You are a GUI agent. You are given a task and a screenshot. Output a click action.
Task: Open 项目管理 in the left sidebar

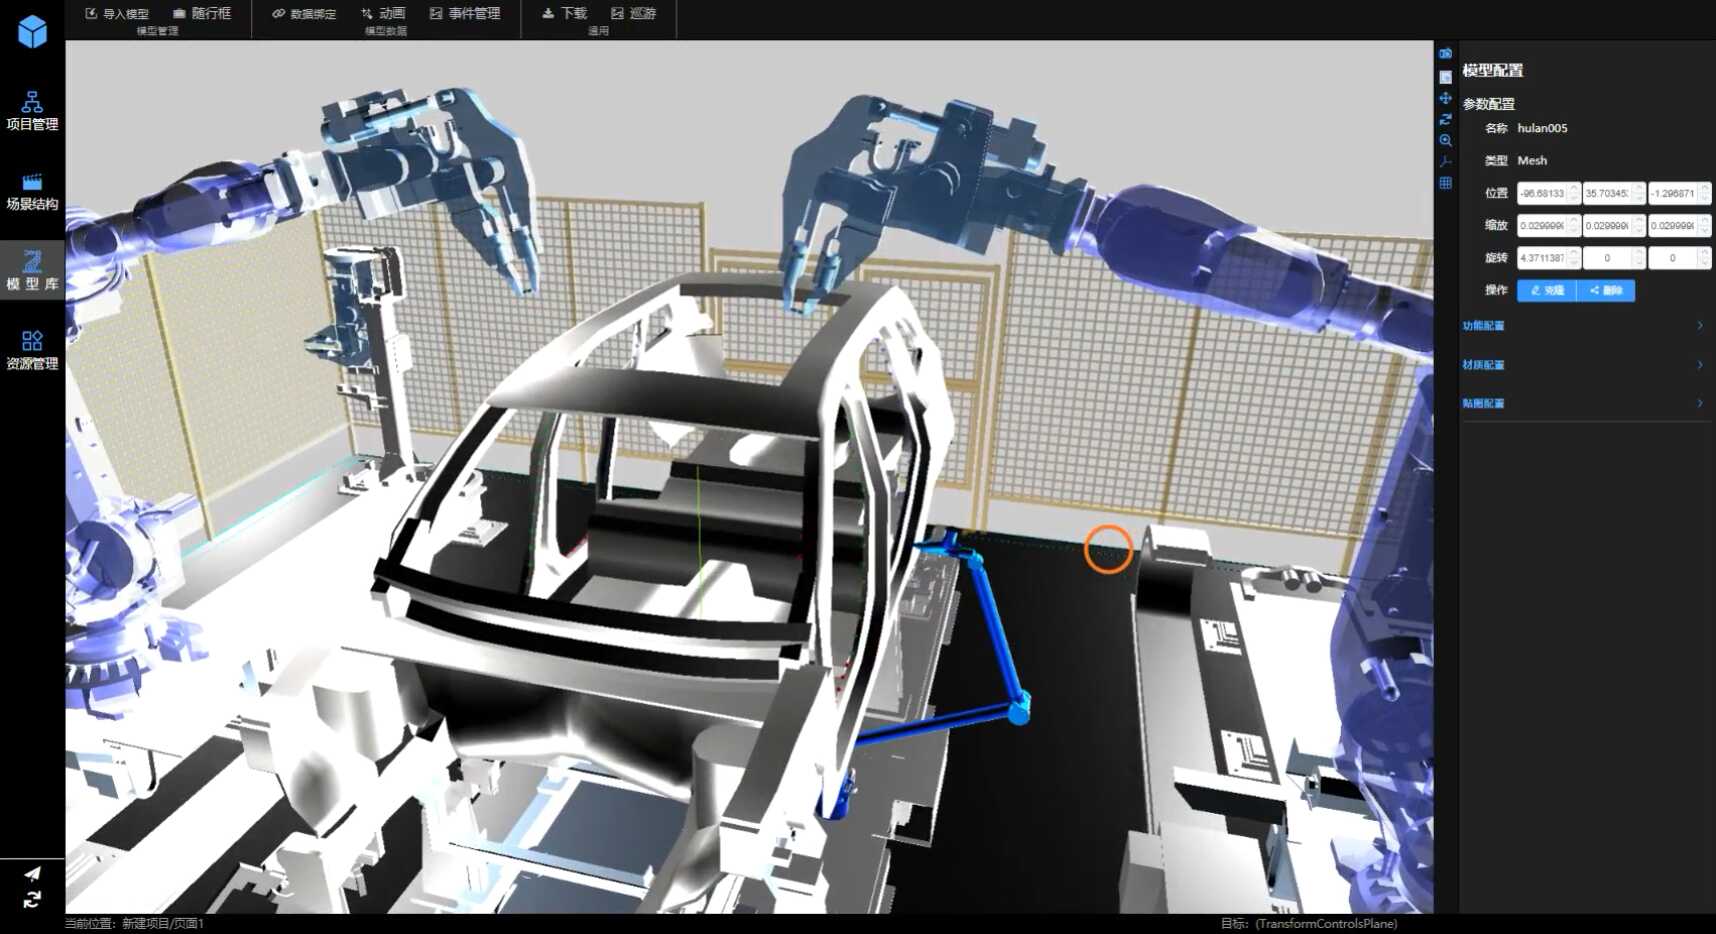[32, 111]
